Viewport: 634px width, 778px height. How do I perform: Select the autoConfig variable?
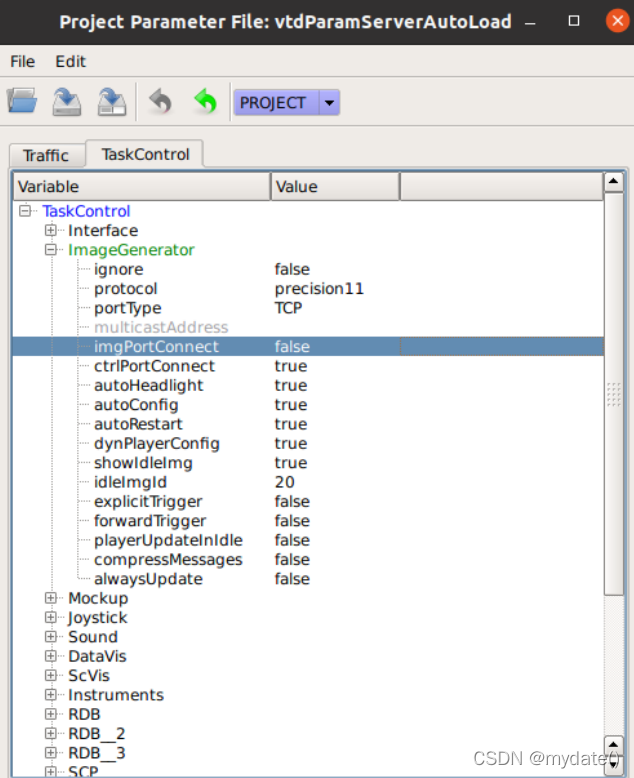(136, 404)
